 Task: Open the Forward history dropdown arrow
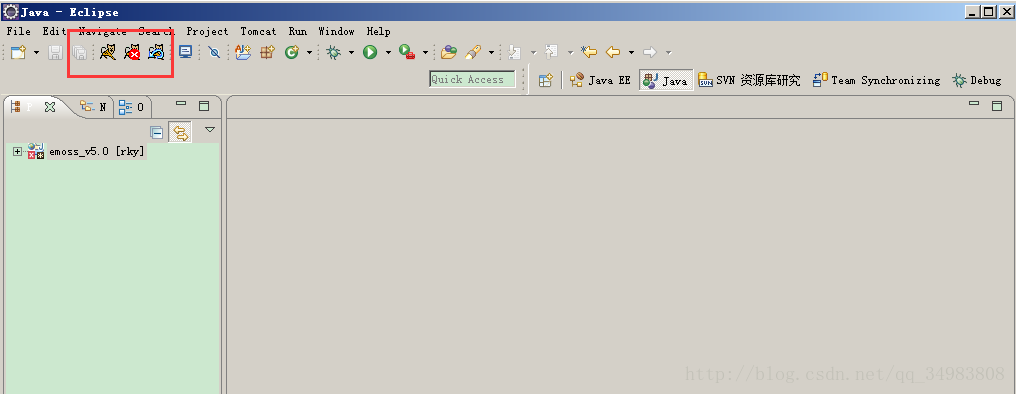pyautogui.click(x=669, y=52)
